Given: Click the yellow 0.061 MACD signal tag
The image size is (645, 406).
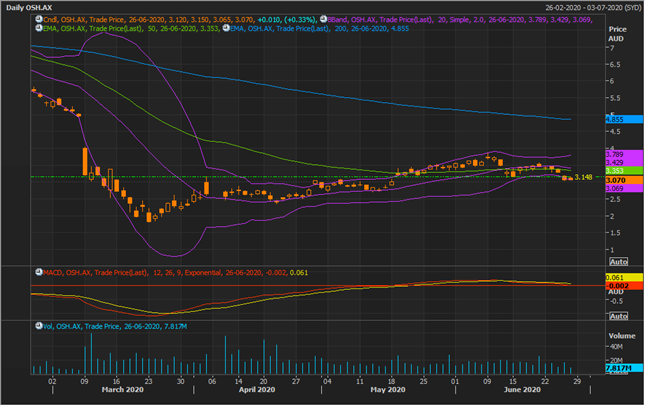Looking at the screenshot, I should tap(624, 278).
